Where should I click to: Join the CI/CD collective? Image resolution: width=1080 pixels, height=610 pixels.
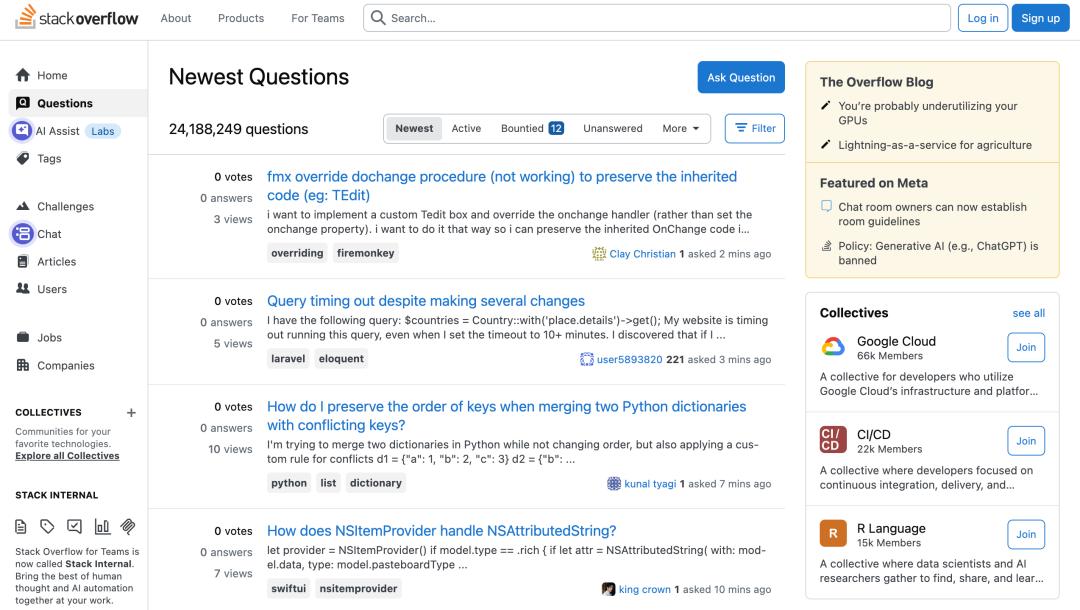click(x=1026, y=441)
